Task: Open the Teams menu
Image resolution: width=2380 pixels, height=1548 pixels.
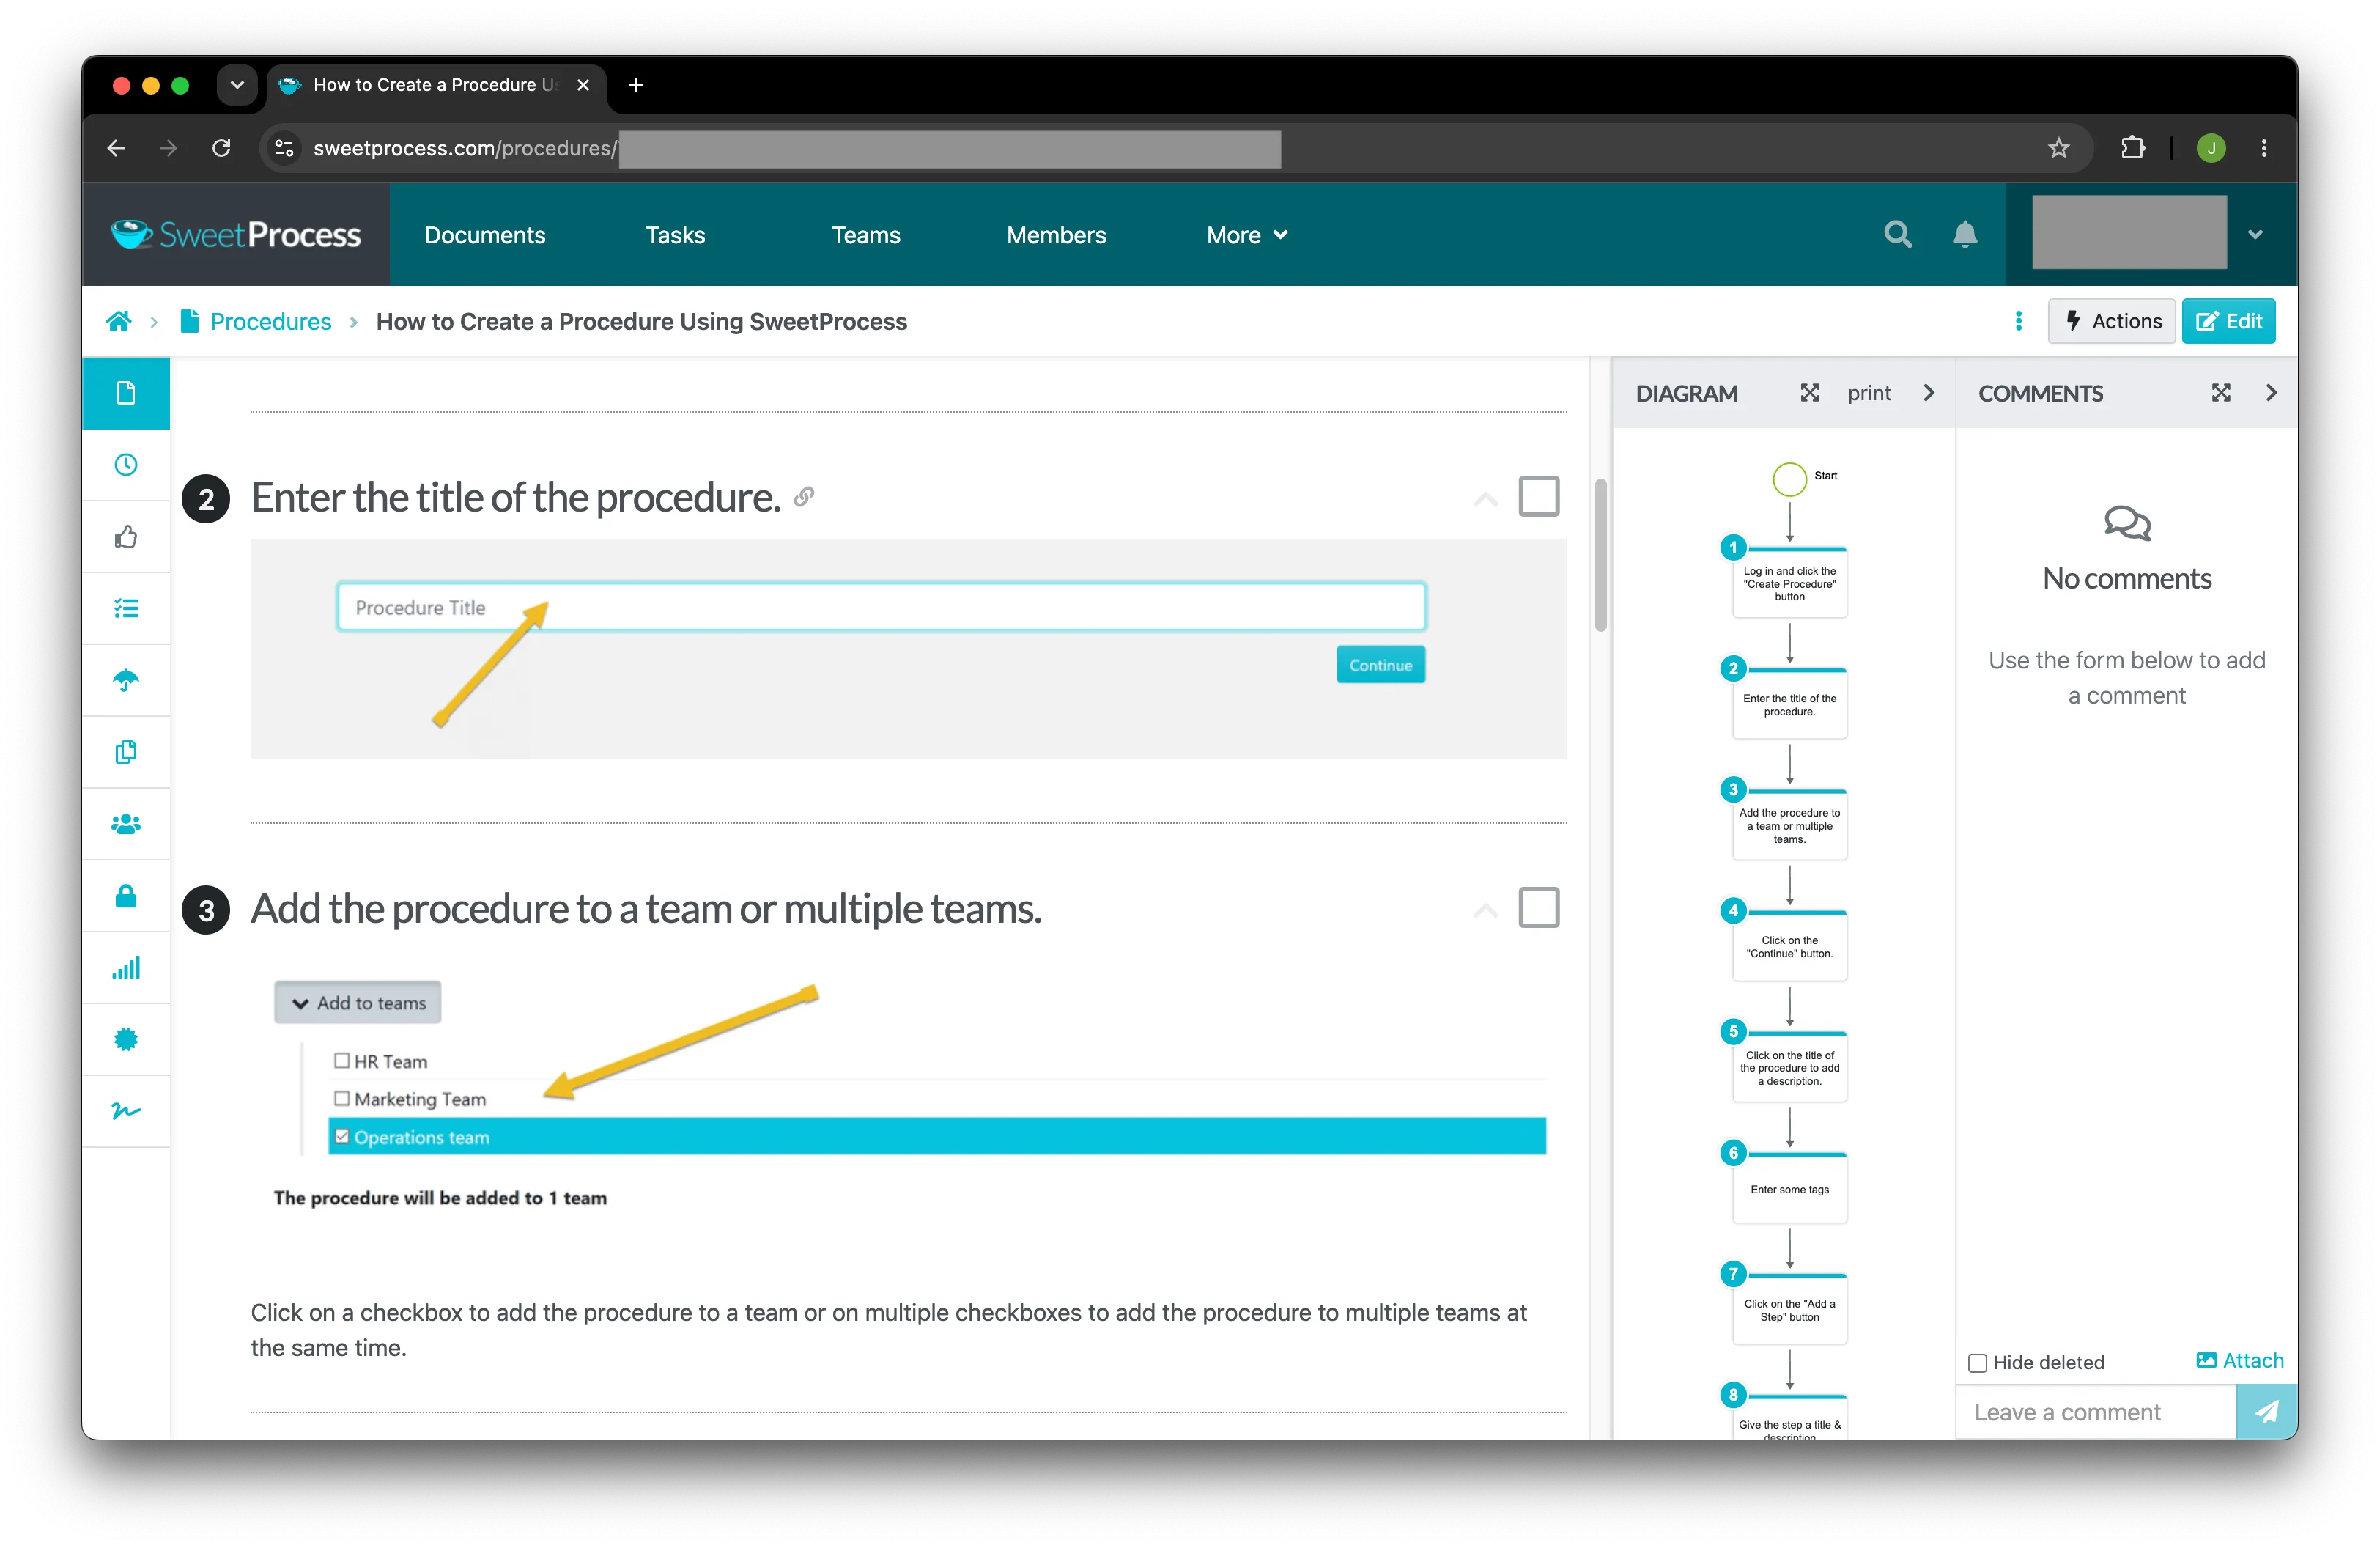Action: 866,235
